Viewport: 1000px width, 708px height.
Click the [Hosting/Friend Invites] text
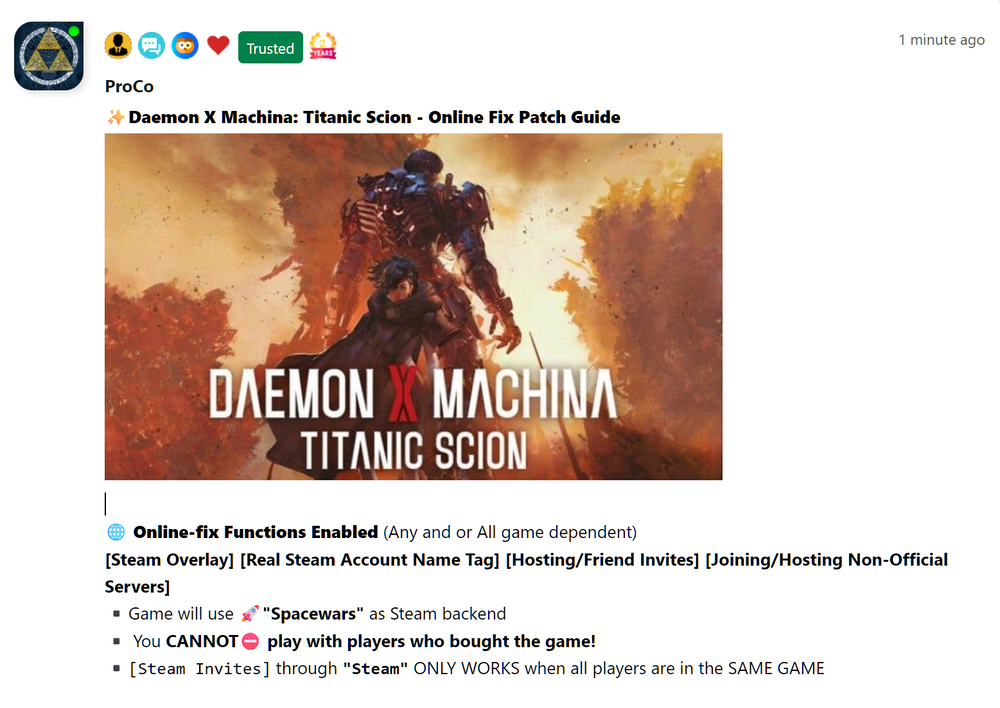pos(602,559)
